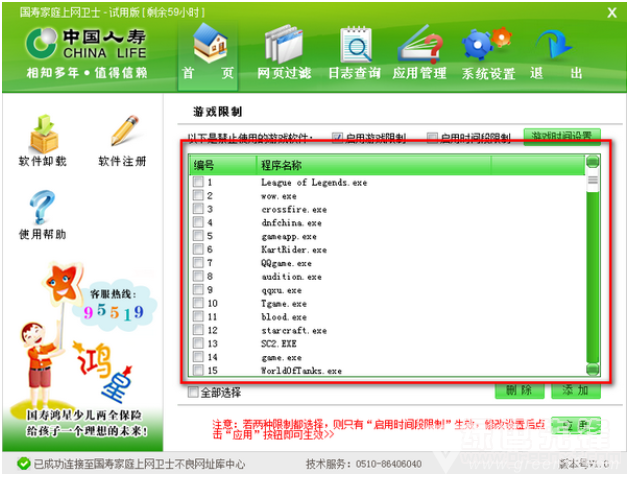Viewport: 630px width, 478px height.
Task: Click the 软件注册 pencil icon
Action: pos(124,131)
